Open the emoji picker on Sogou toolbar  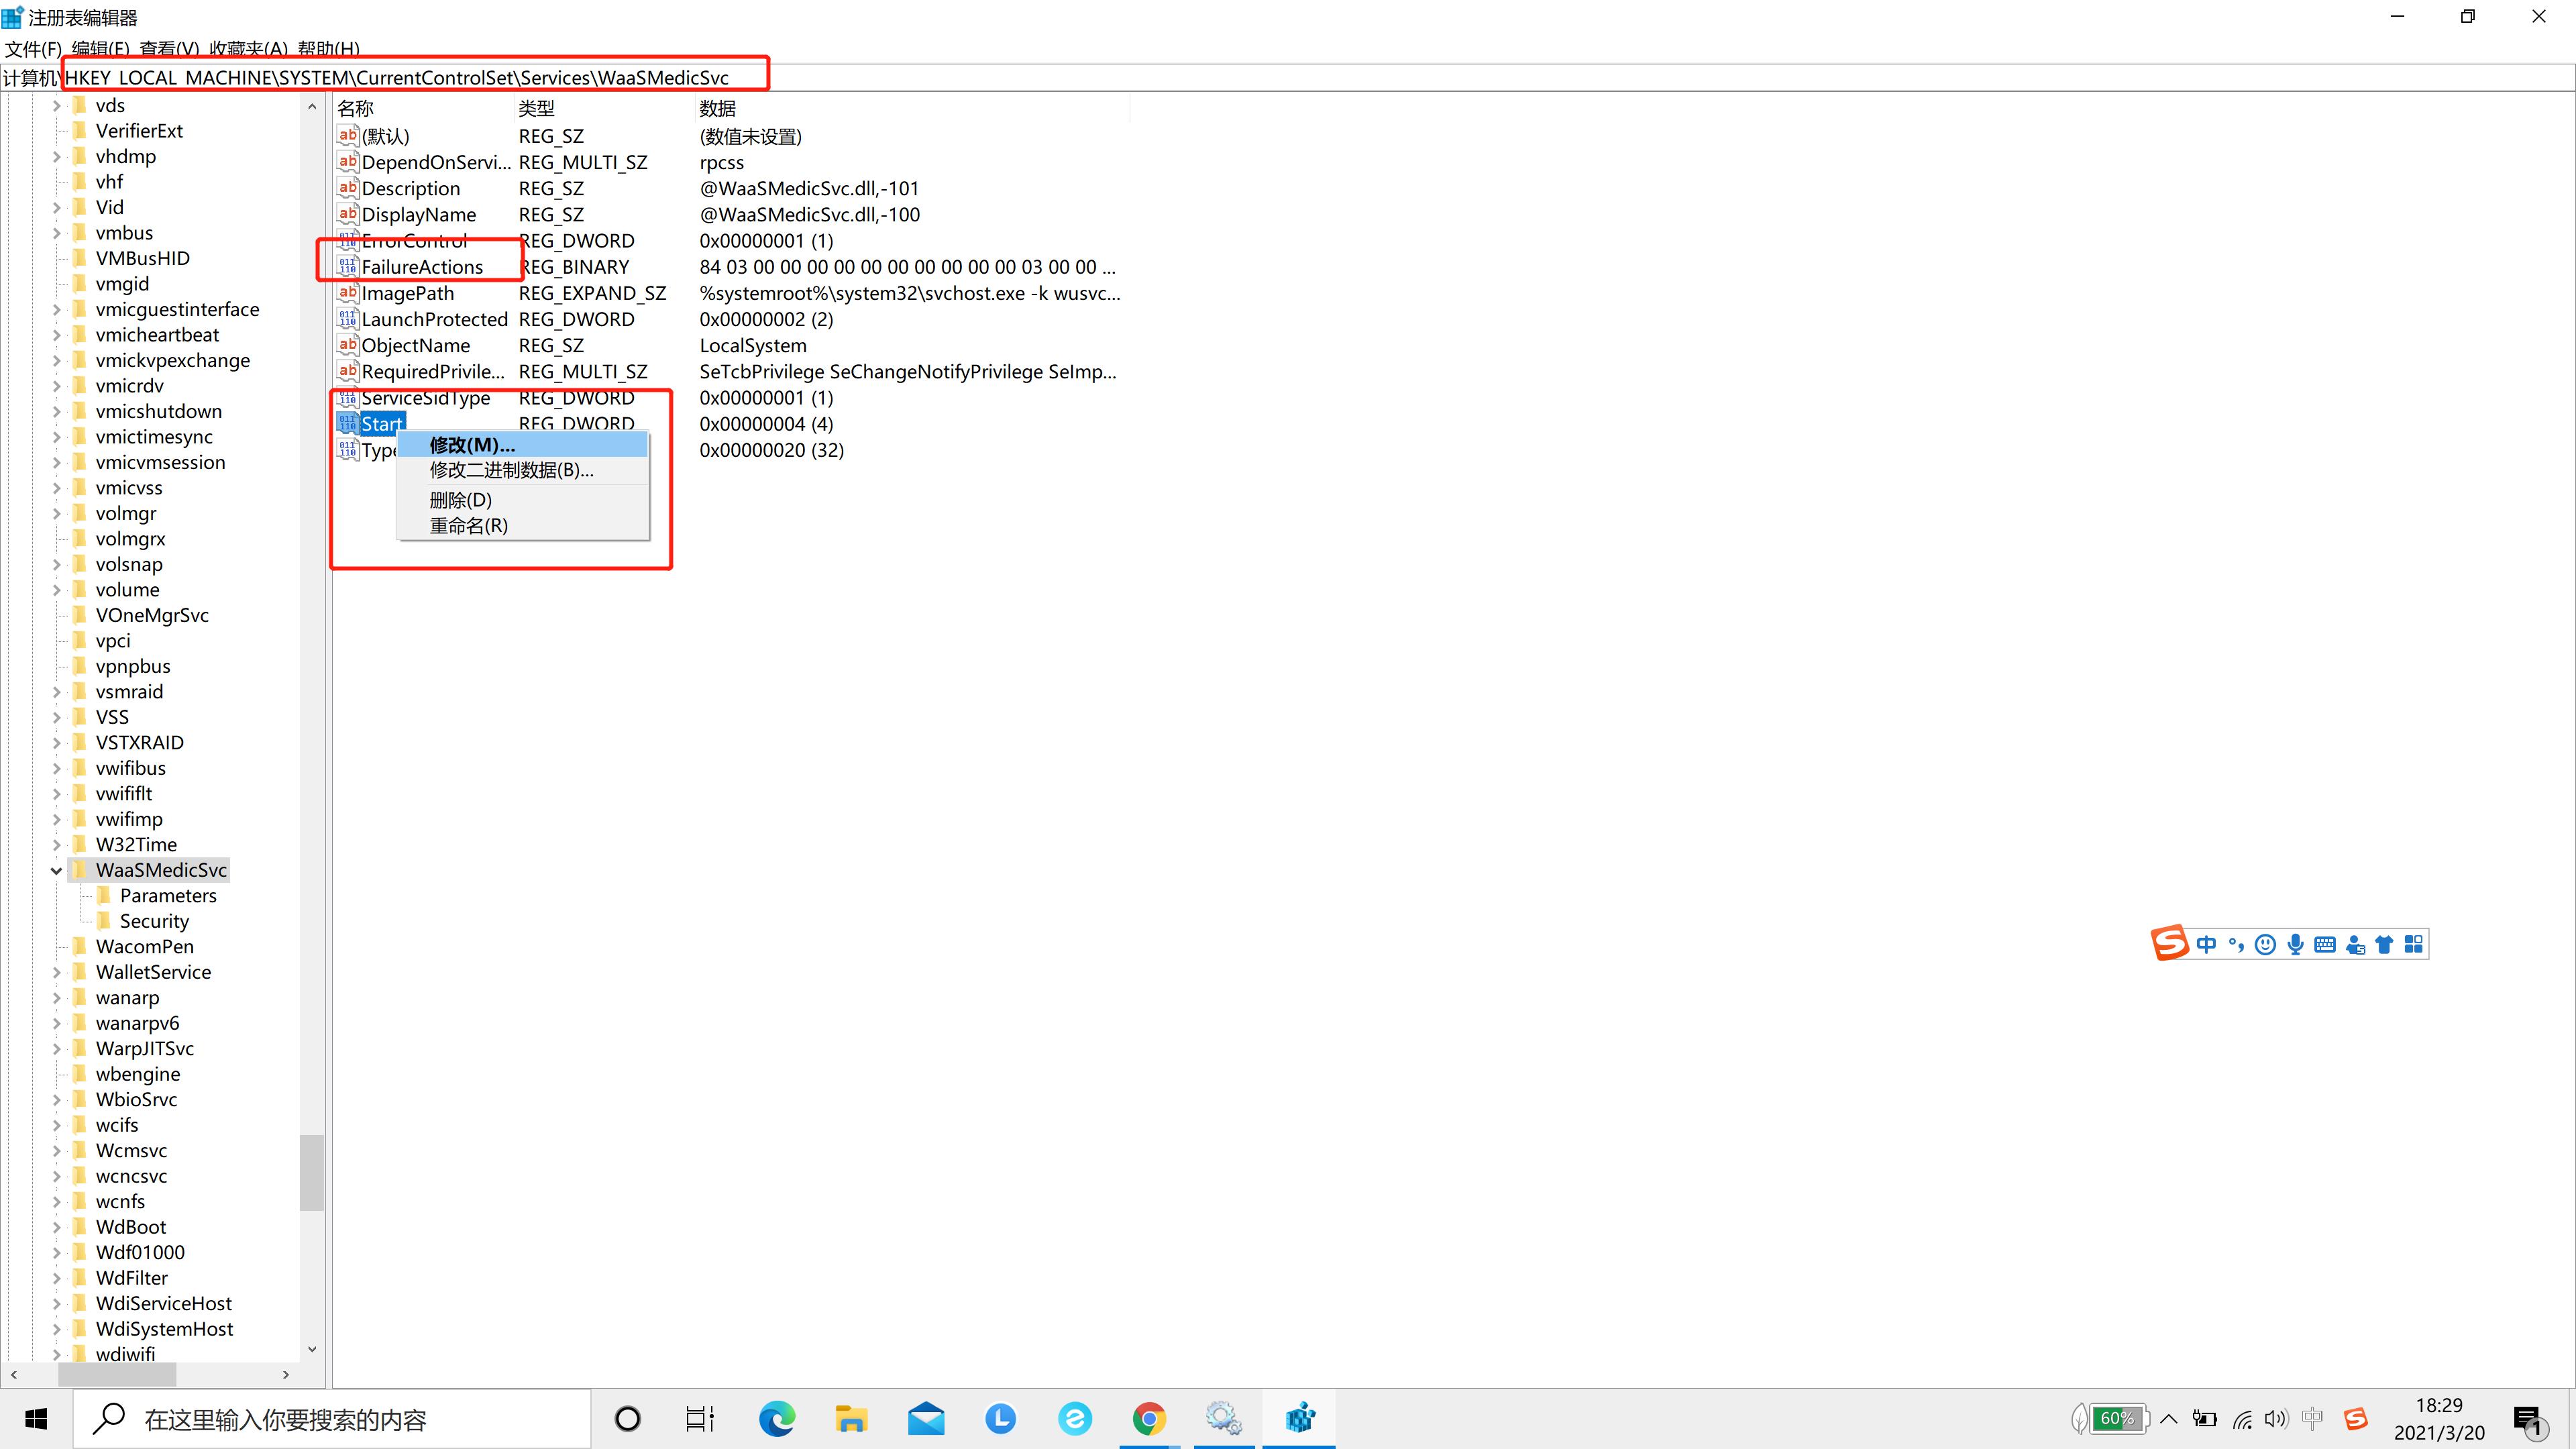tap(2266, 943)
